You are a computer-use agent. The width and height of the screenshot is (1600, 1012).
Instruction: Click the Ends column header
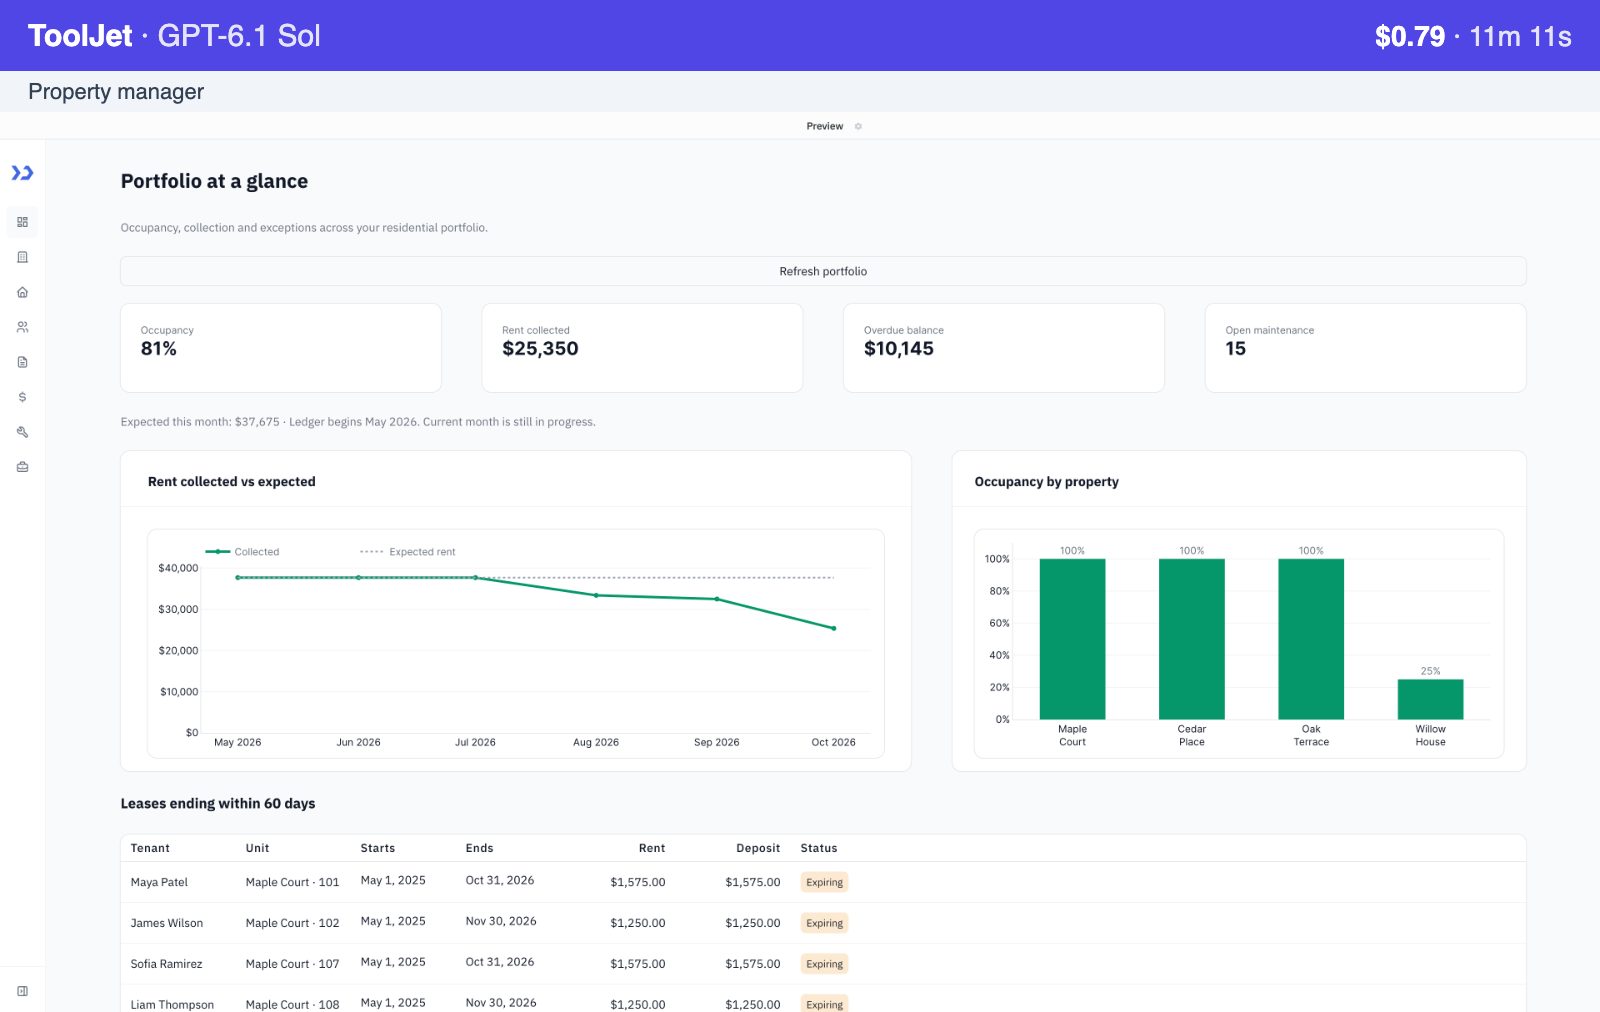pos(479,848)
